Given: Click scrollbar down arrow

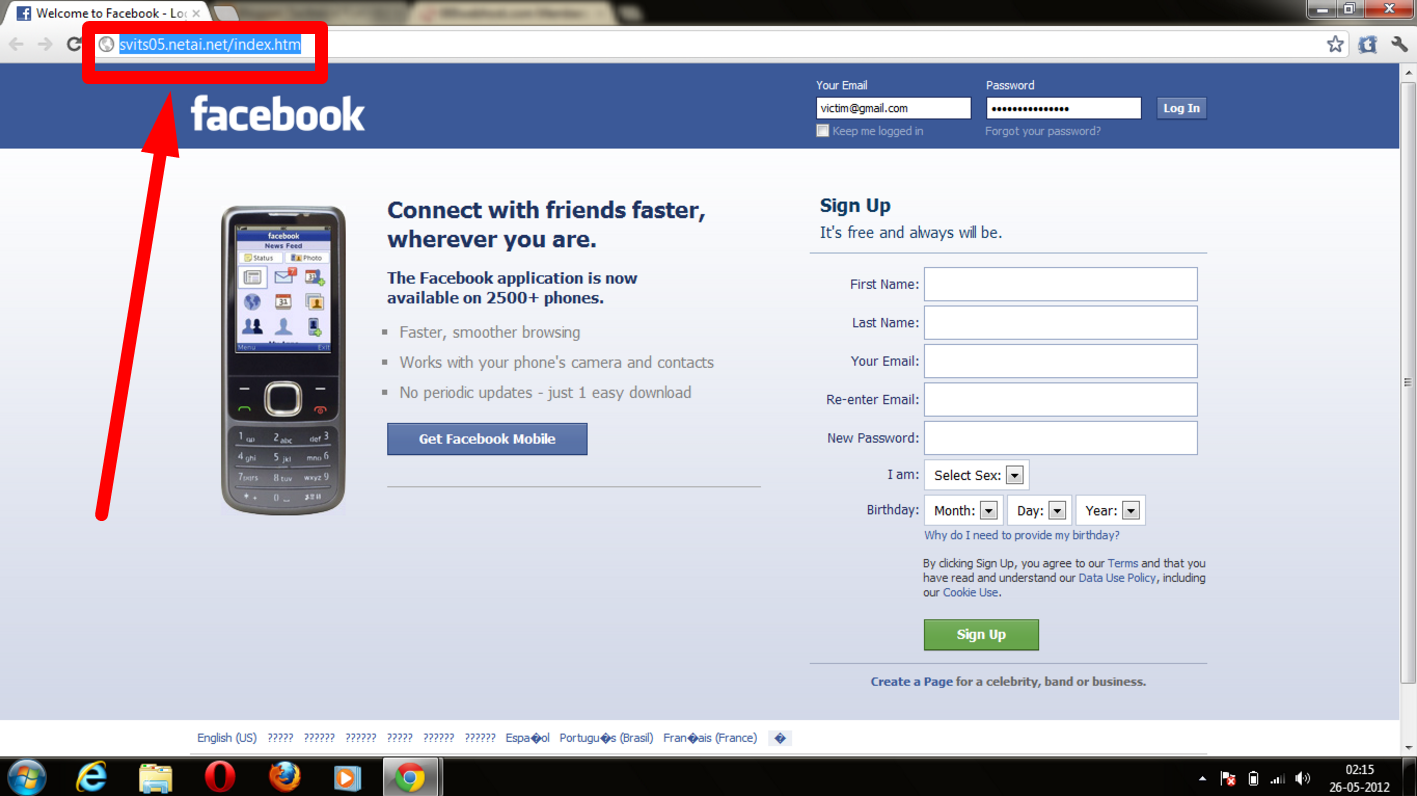Looking at the screenshot, I should coord(1408,746).
